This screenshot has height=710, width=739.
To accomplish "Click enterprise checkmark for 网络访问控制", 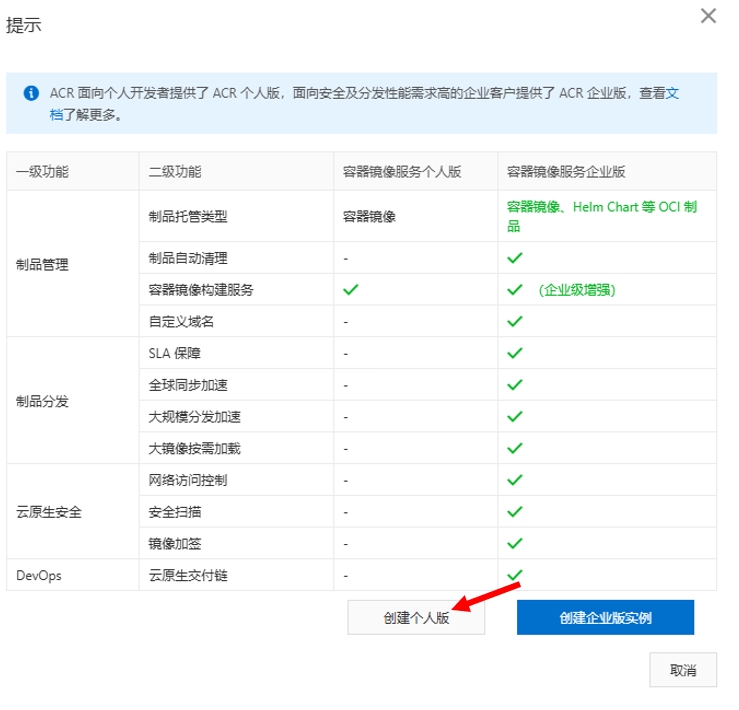I will point(515,480).
